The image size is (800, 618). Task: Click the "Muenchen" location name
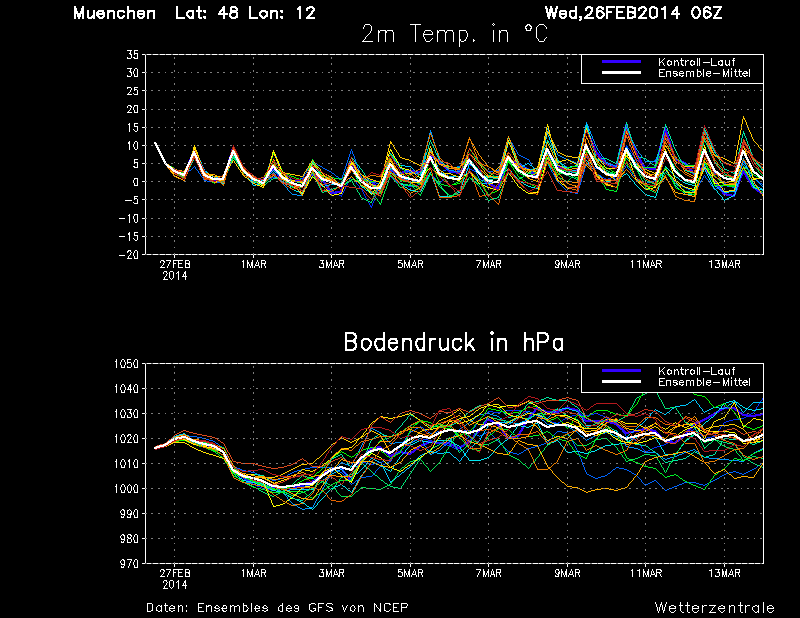[x=114, y=13]
